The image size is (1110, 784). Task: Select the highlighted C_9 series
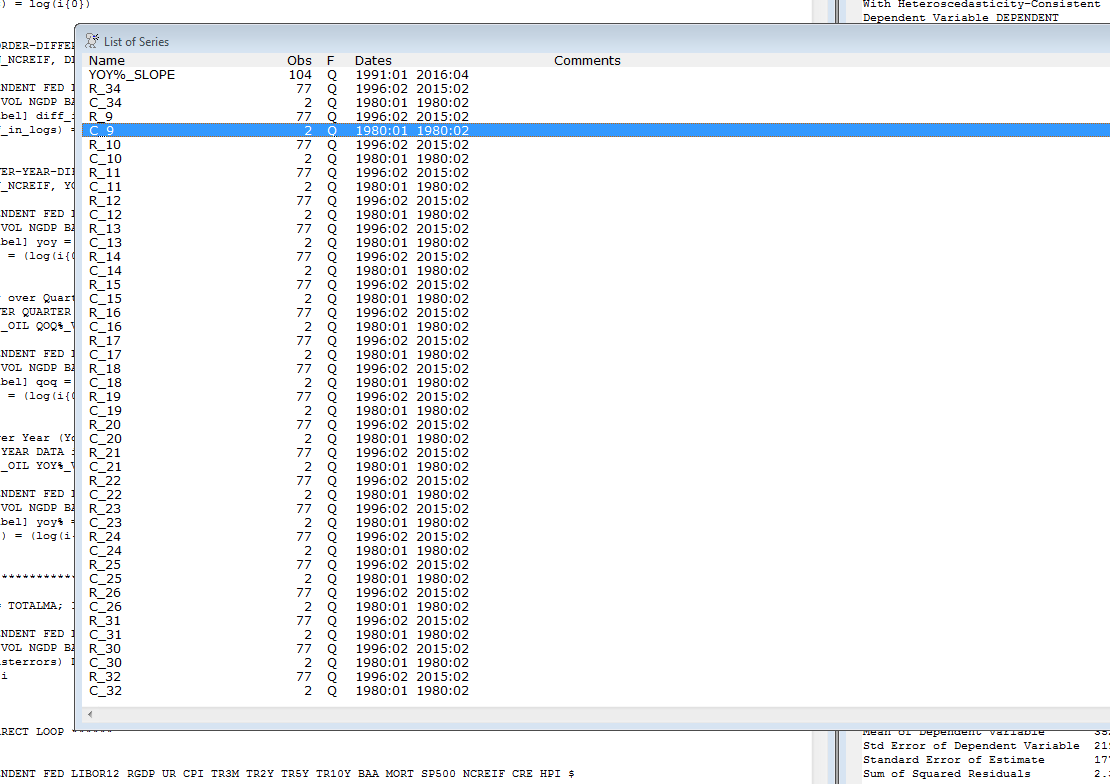coord(102,131)
